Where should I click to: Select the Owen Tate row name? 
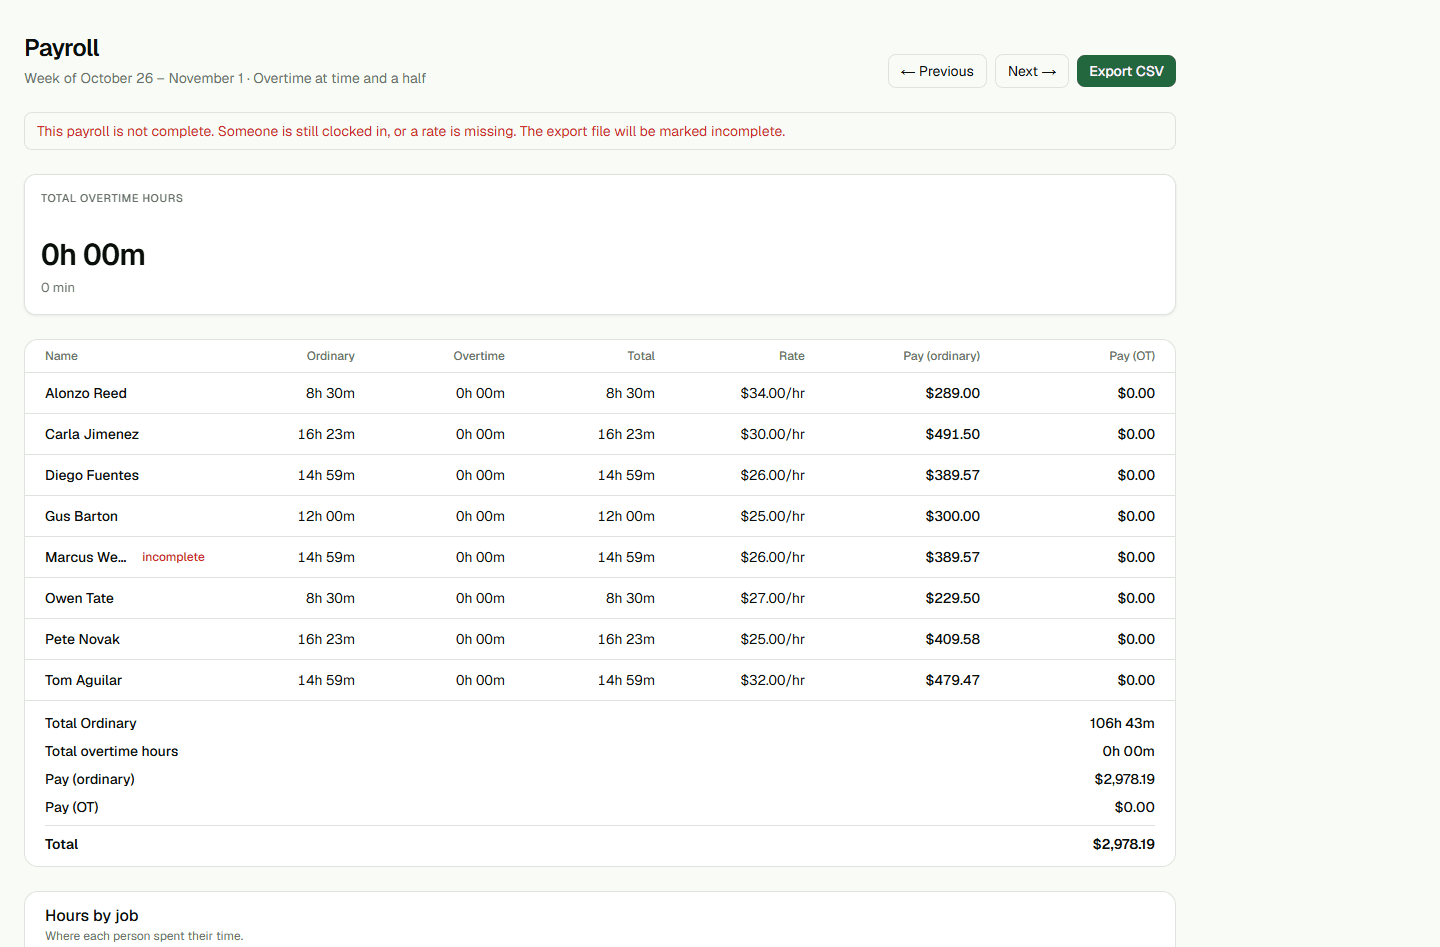79,598
